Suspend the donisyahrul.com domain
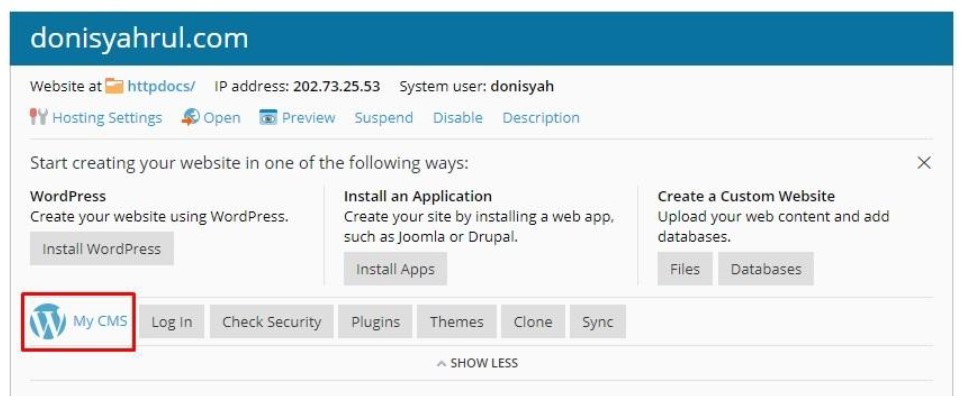This screenshot has width=967, height=411. (x=384, y=117)
